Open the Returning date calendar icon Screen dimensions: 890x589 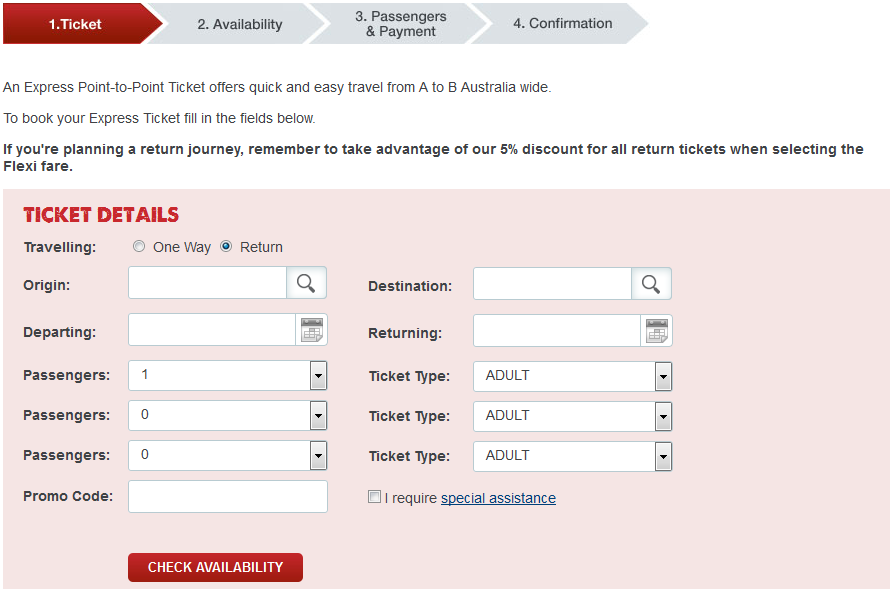(657, 330)
